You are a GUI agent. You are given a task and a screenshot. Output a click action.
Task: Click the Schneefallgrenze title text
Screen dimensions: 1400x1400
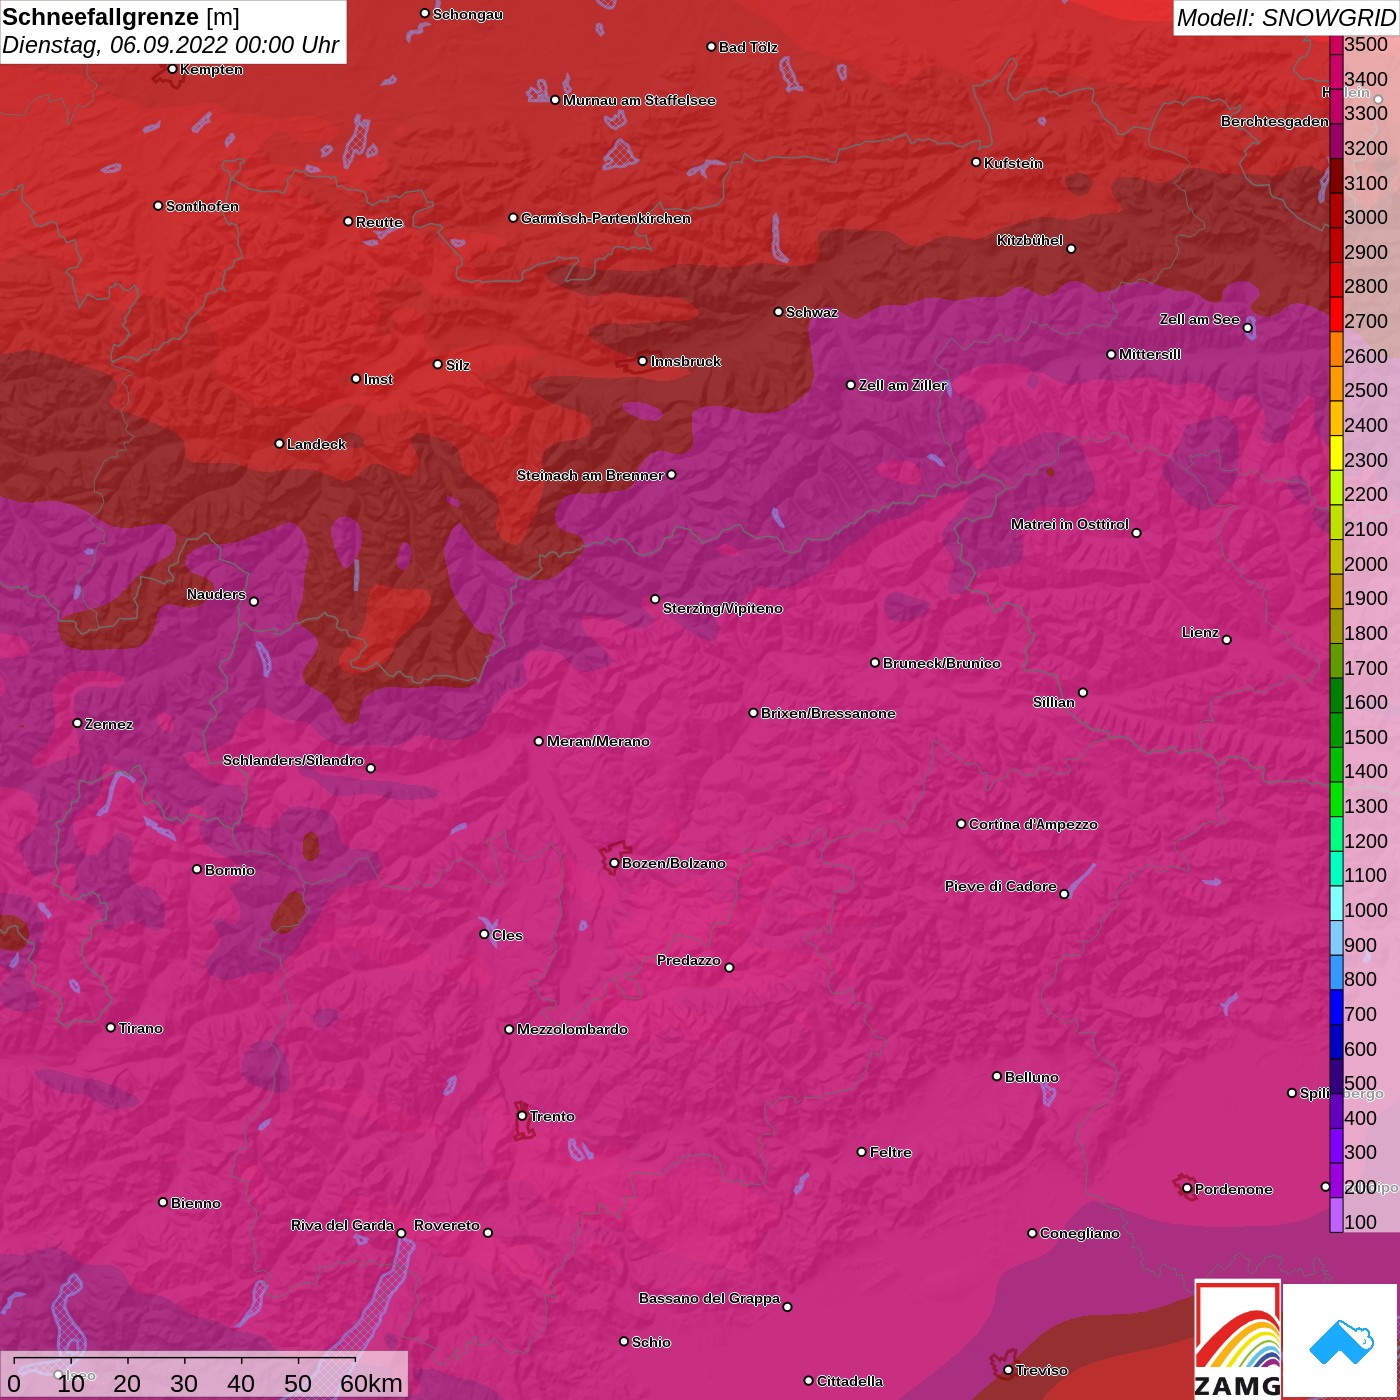(101, 17)
